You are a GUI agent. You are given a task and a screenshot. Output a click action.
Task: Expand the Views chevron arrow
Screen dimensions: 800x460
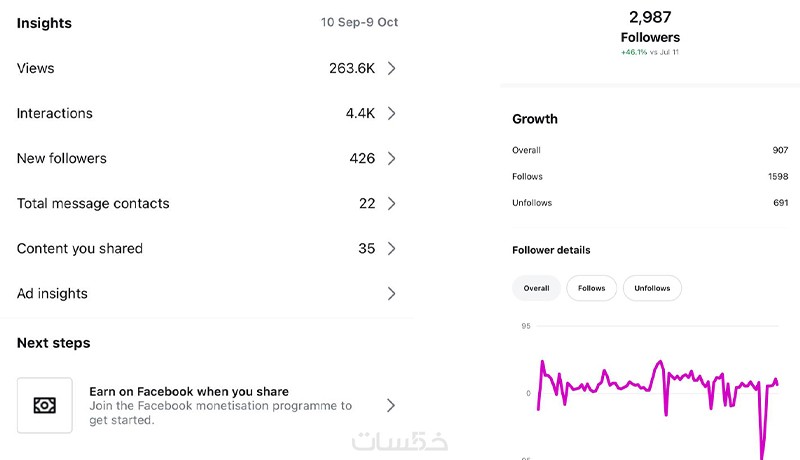coord(392,68)
